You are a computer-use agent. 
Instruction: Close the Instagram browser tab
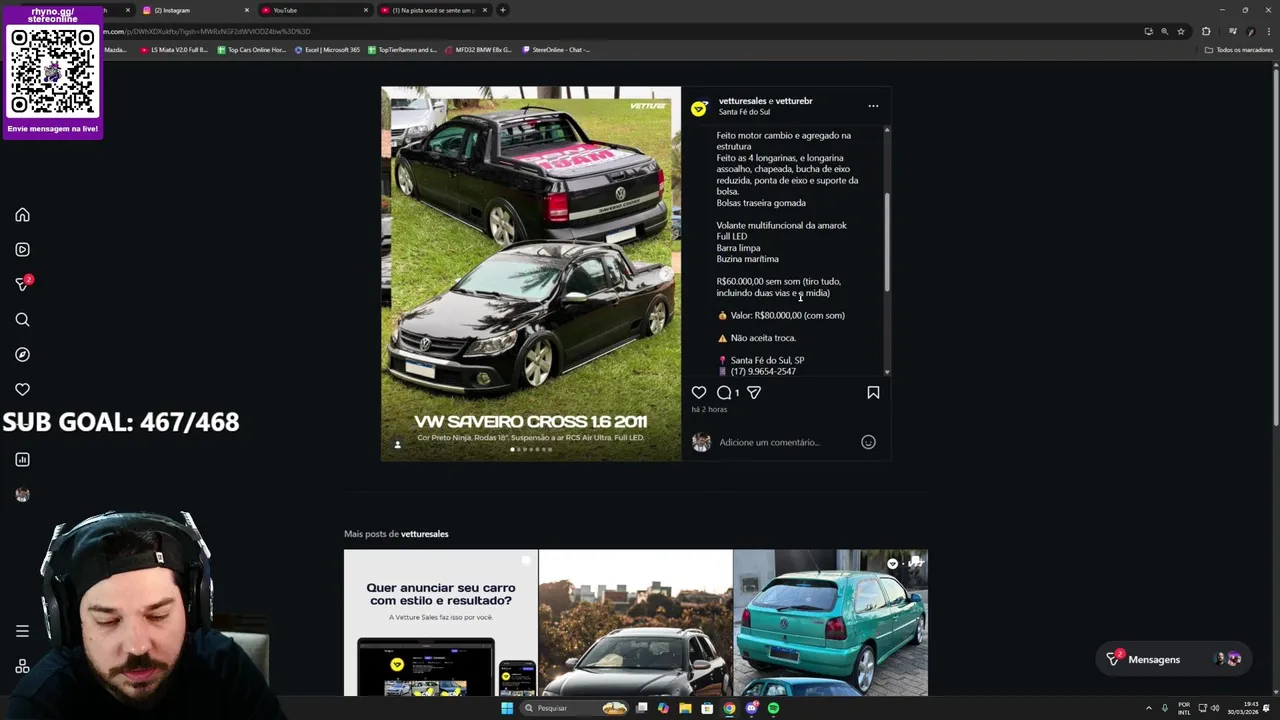tap(247, 10)
